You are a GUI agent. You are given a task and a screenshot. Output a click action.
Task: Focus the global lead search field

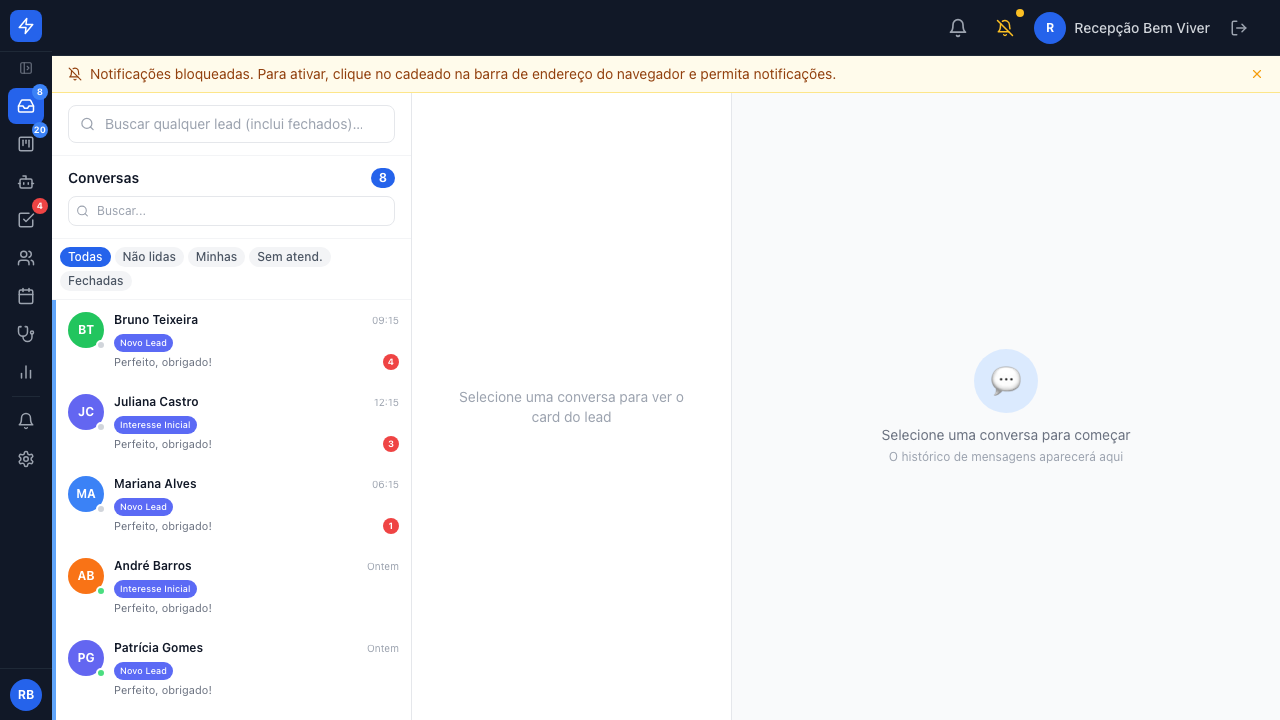tap(231, 124)
